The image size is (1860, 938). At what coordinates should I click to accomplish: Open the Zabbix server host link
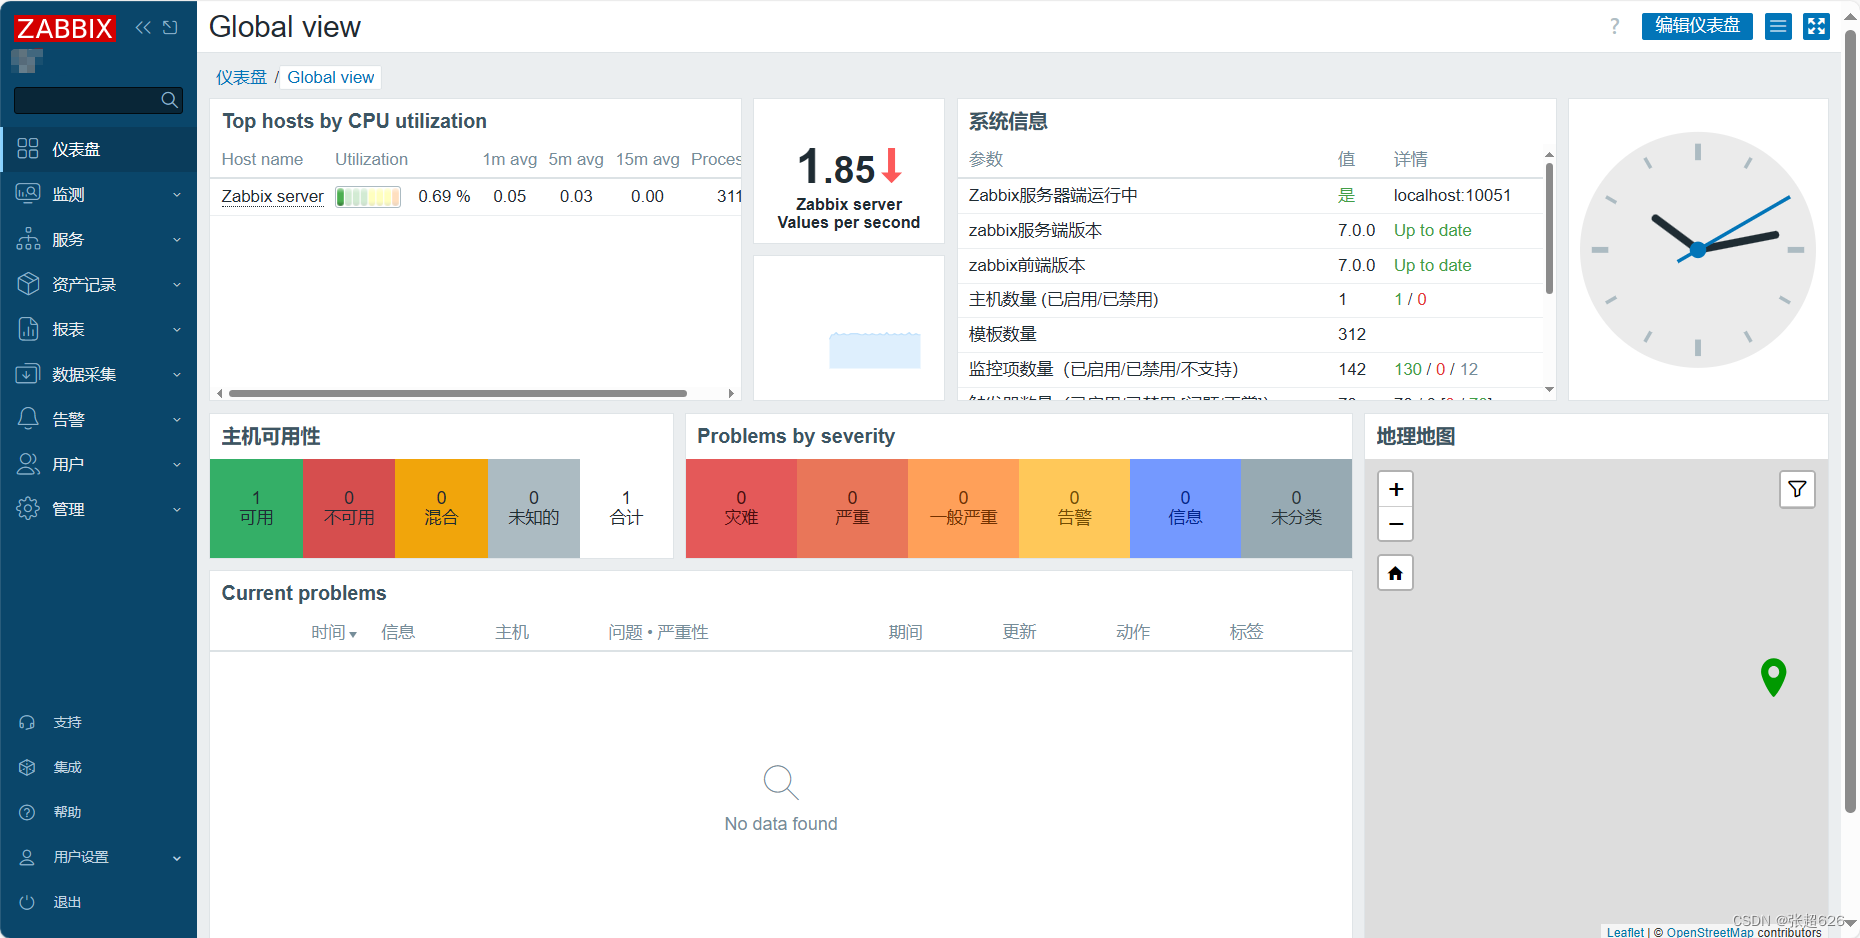click(x=272, y=196)
